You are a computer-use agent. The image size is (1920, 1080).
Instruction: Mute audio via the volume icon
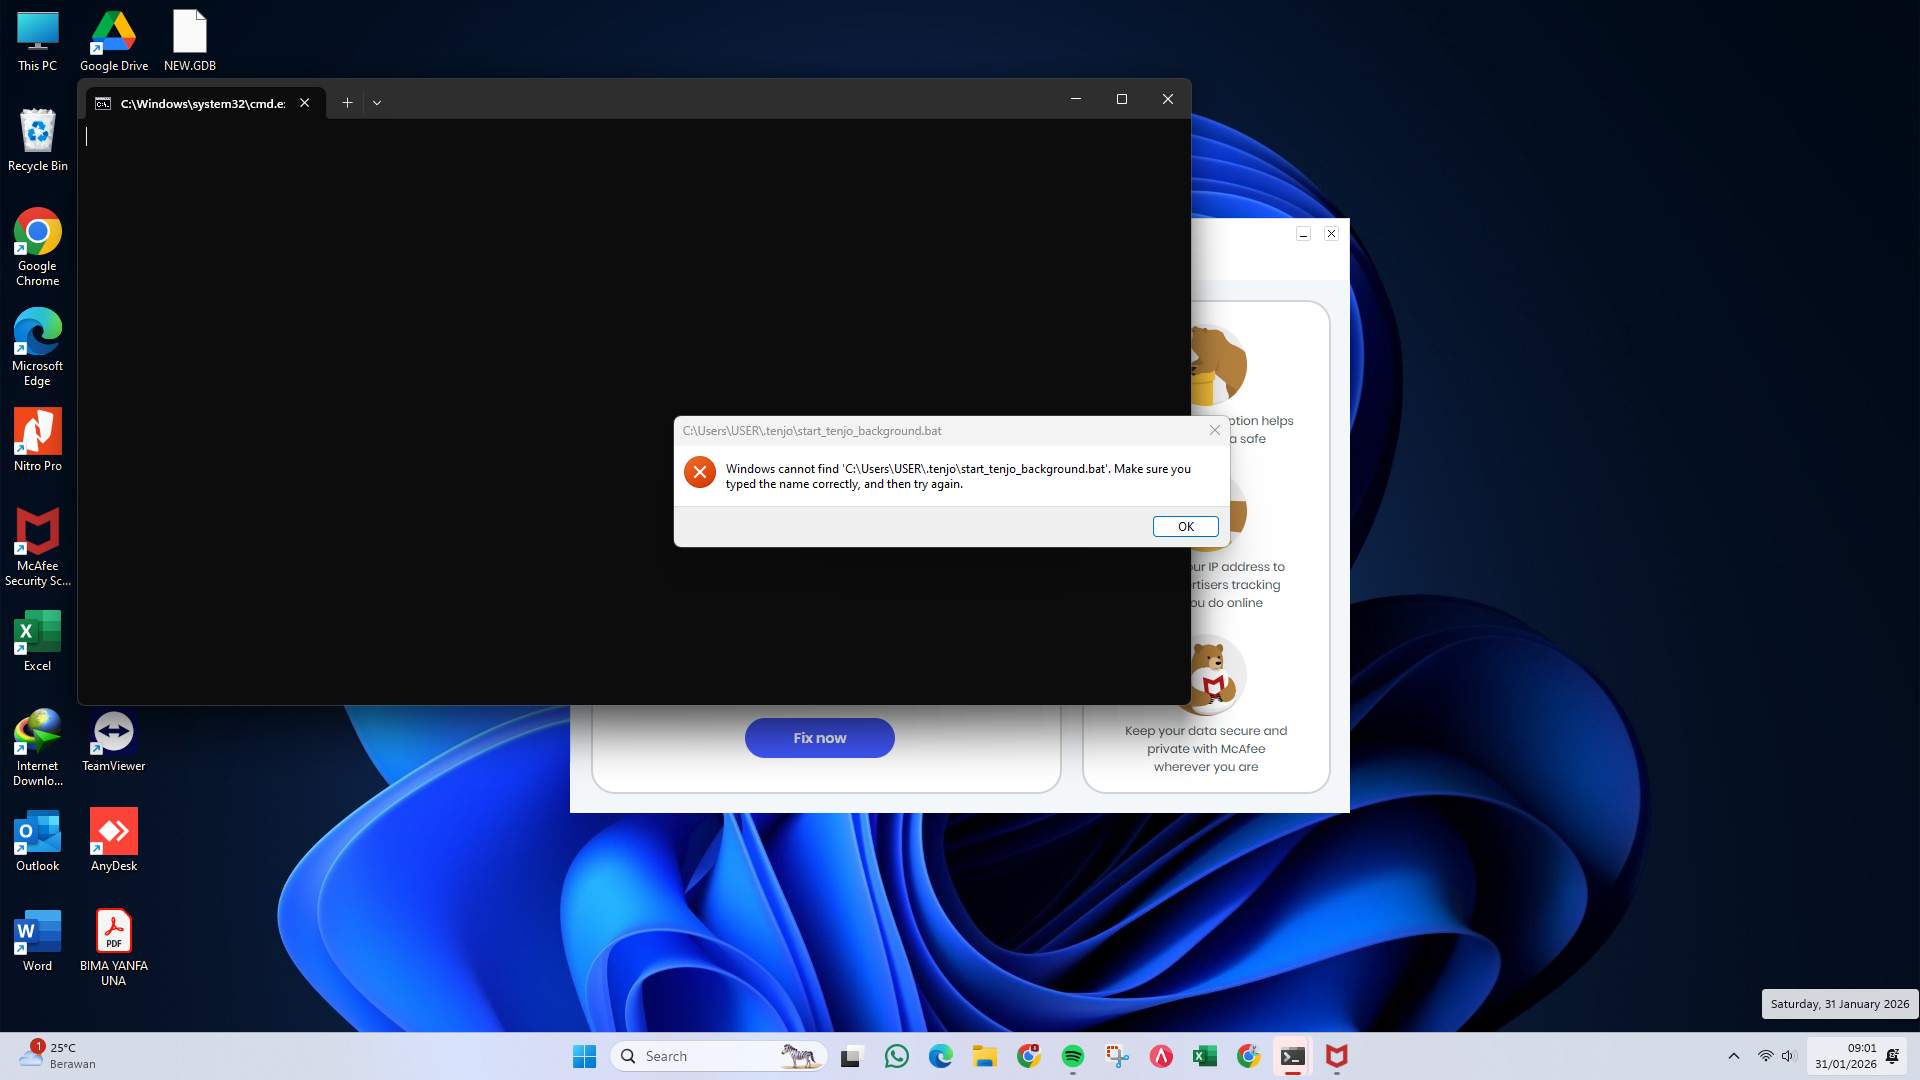pos(1787,1055)
